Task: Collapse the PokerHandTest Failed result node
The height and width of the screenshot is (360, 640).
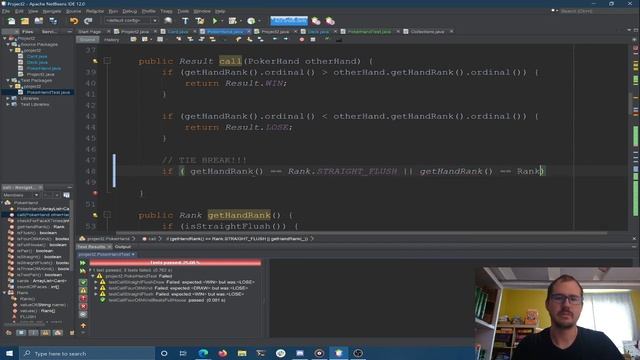Action: pos(93,276)
